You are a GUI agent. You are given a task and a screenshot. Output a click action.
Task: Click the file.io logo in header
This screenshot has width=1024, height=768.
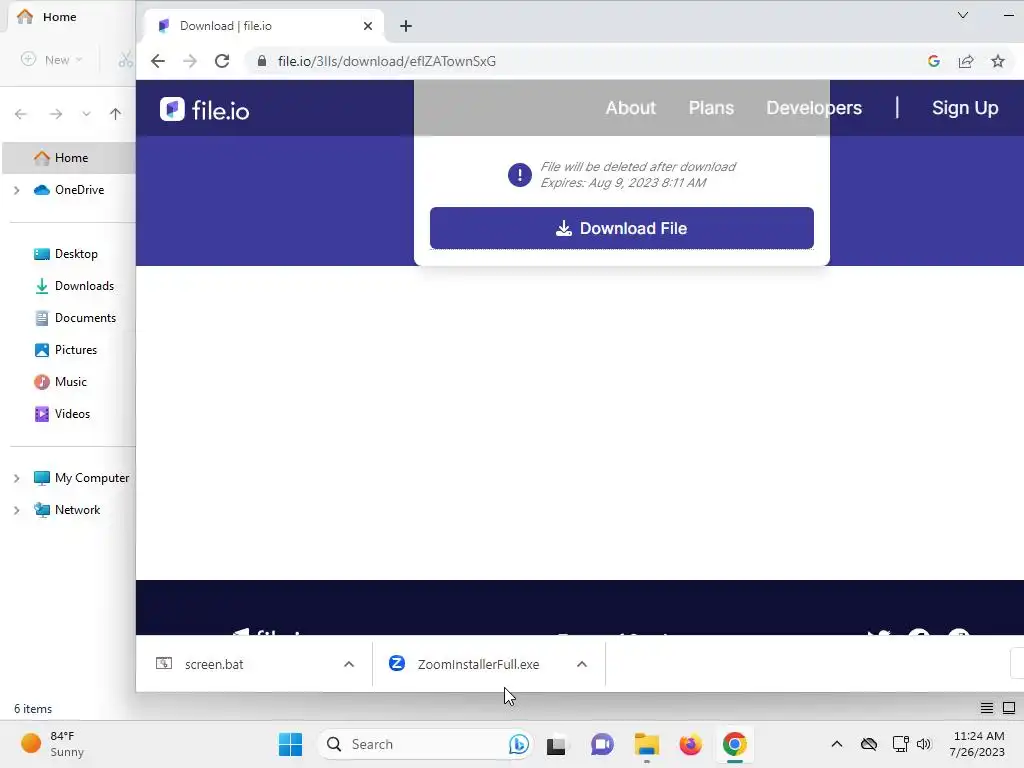pos(204,110)
